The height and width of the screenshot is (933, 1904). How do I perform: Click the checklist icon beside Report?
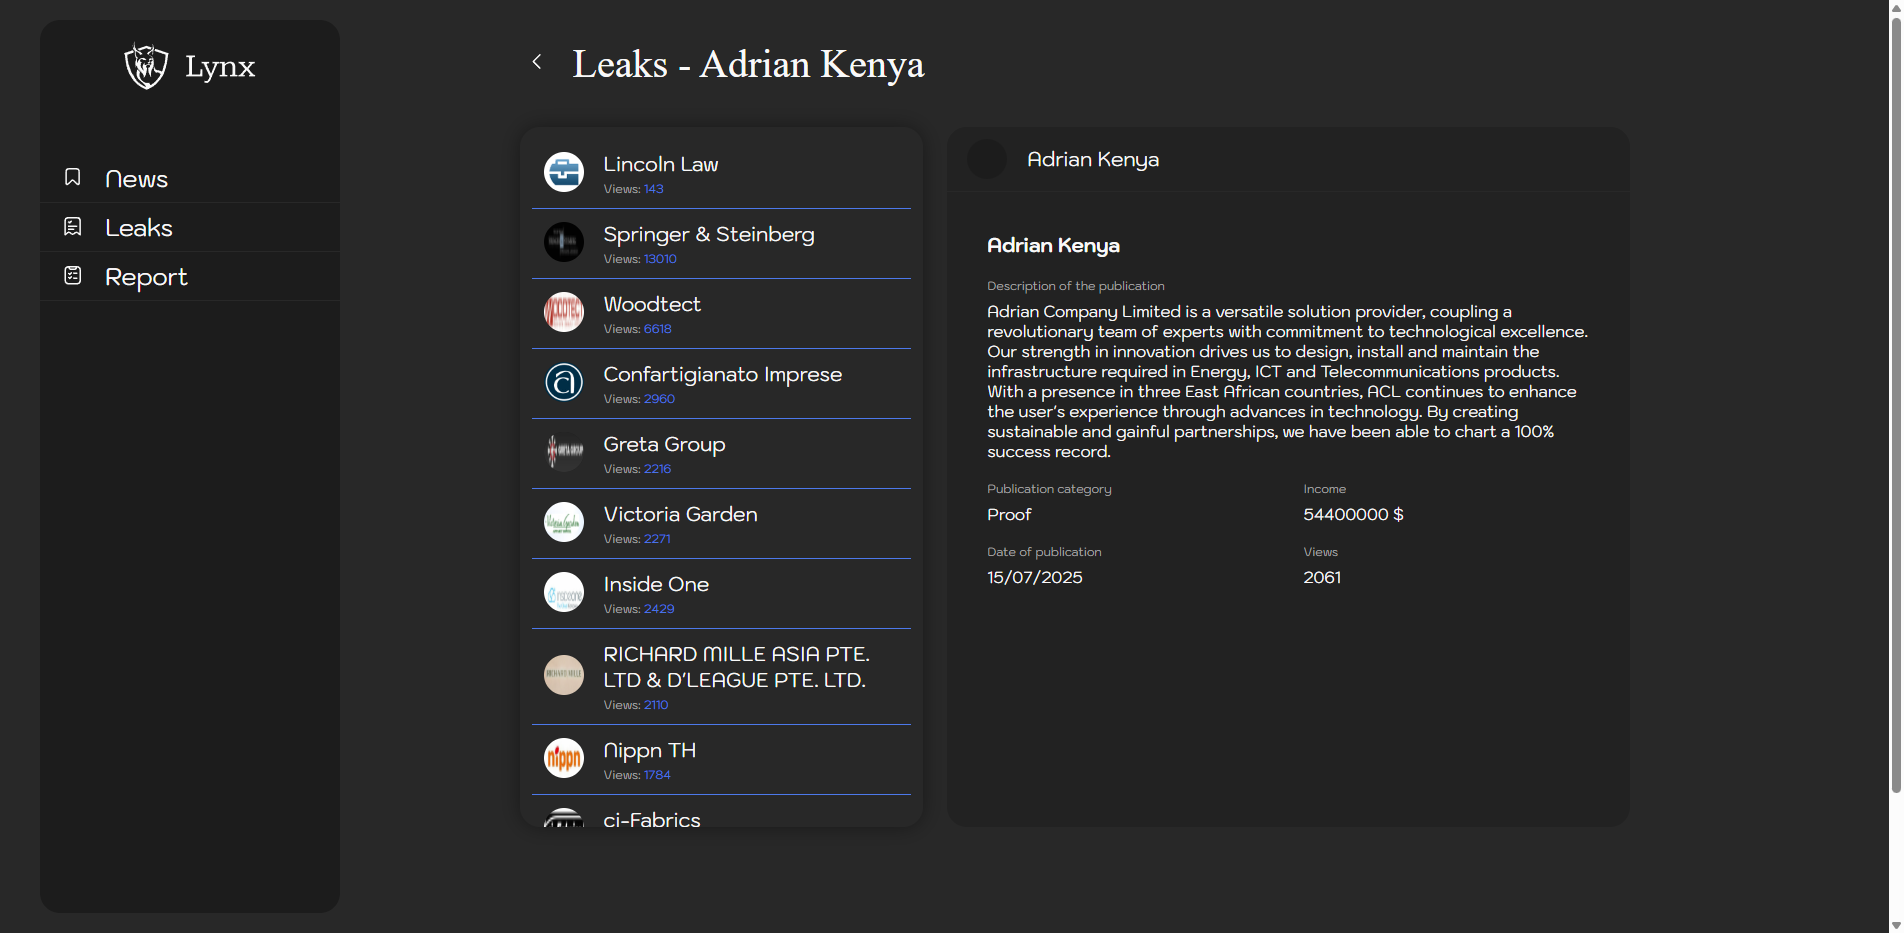click(73, 276)
